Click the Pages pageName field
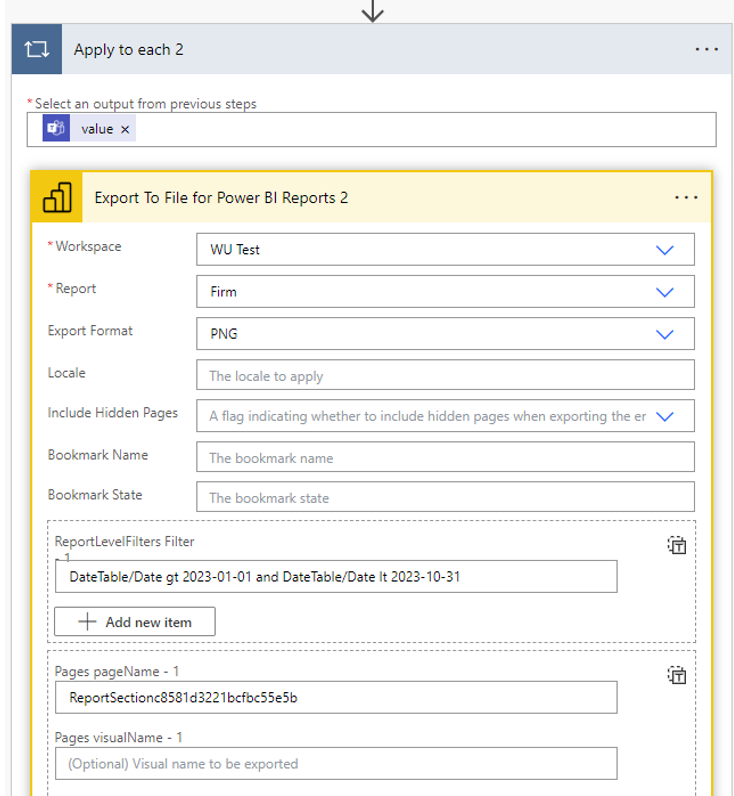The width and height of the screenshot is (734, 796). pos(335,697)
